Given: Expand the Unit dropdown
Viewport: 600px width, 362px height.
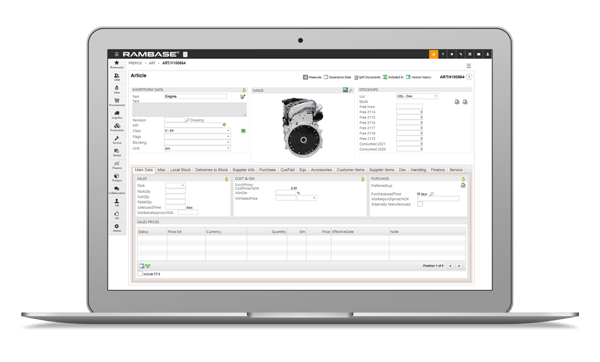Looking at the screenshot, I should tap(197, 148).
